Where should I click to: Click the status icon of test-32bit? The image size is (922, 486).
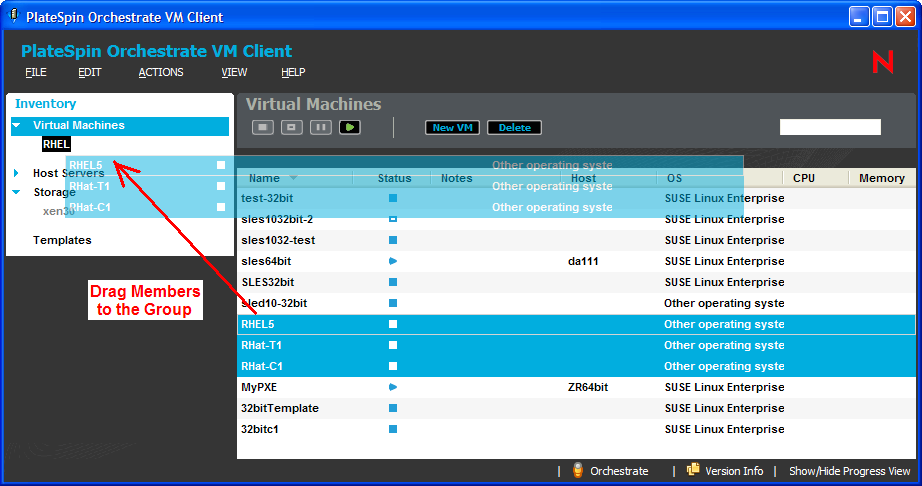click(393, 198)
